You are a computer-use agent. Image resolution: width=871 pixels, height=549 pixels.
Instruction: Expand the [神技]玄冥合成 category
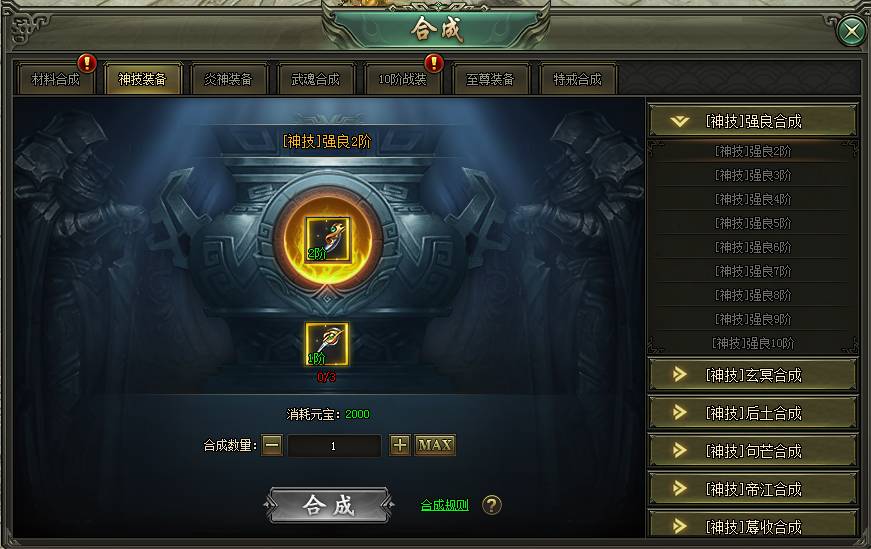tap(753, 375)
